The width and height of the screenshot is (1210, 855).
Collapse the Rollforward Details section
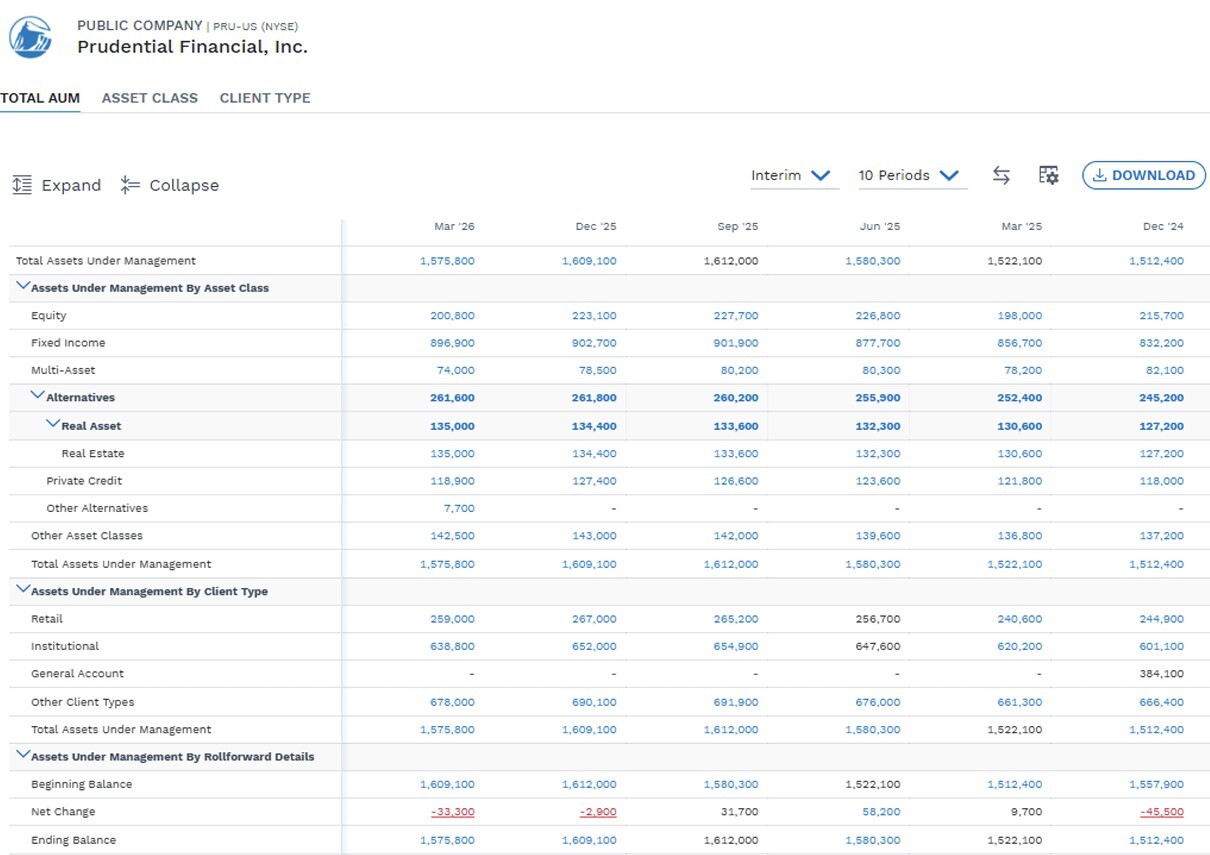pos(23,755)
